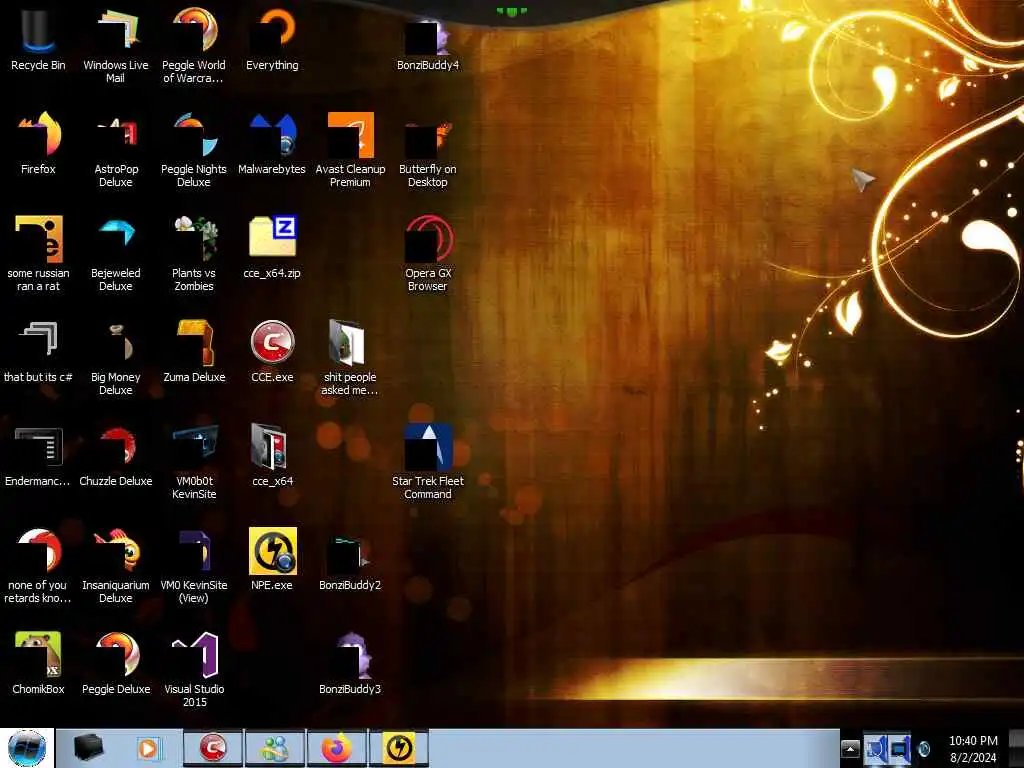Switch to the CCE taskbar button
The width and height of the screenshot is (1024, 768).
click(x=213, y=748)
